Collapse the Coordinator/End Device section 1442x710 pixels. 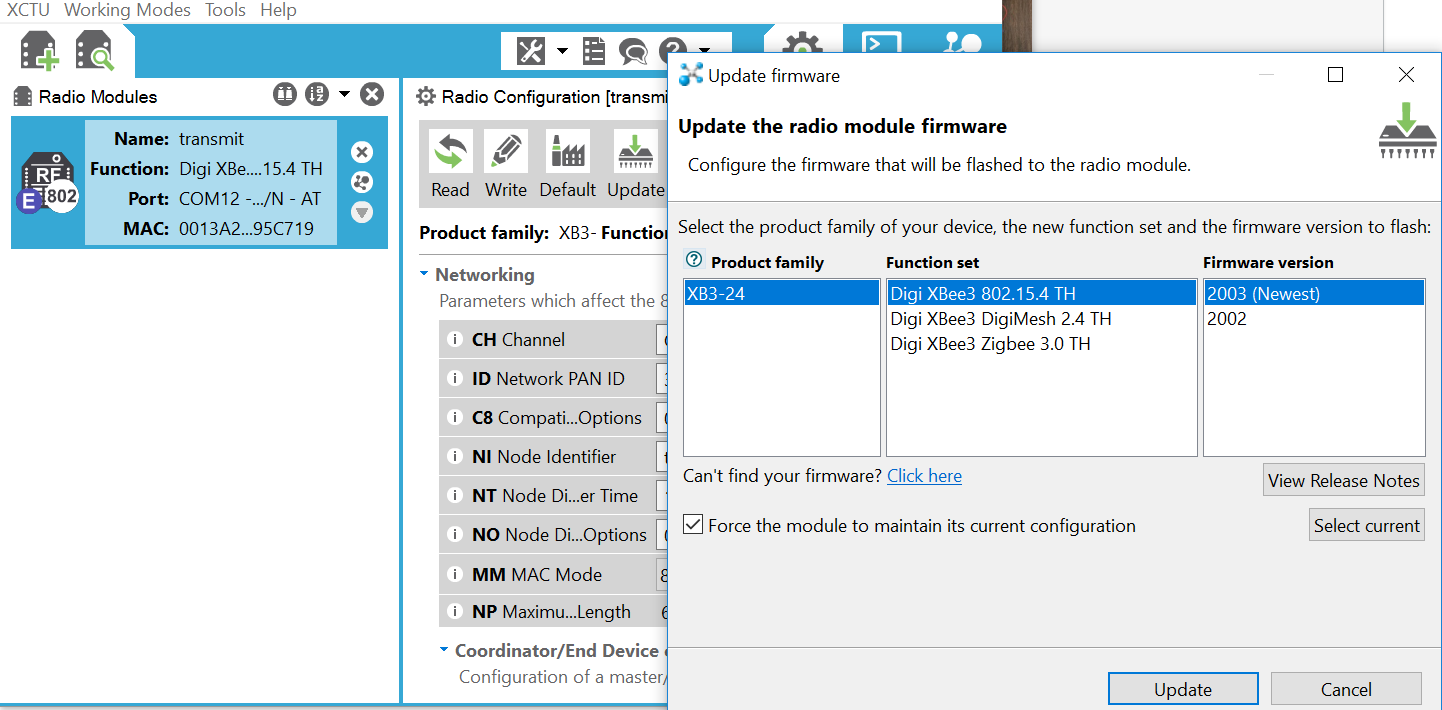coord(444,650)
